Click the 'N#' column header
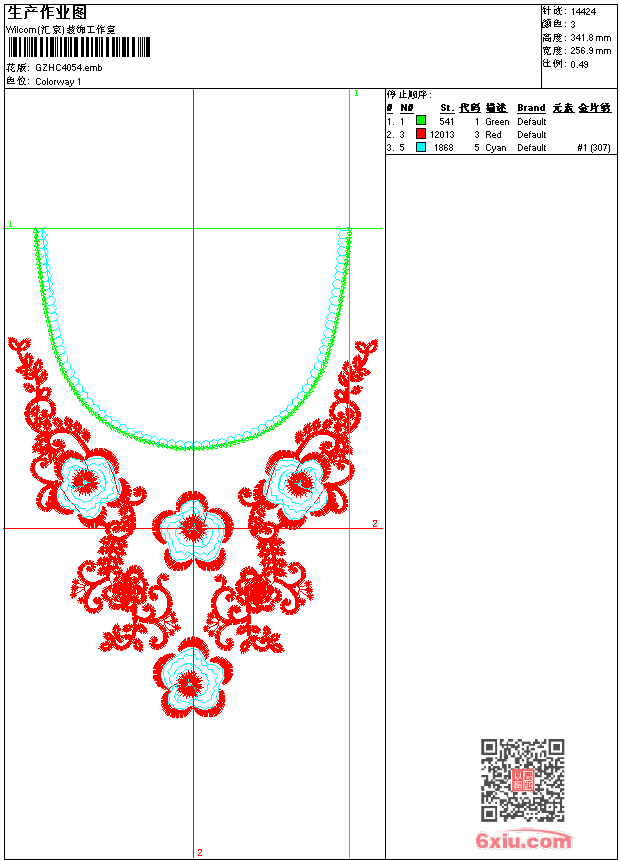The image size is (620, 860). pyautogui.click(x=407, y=108)
